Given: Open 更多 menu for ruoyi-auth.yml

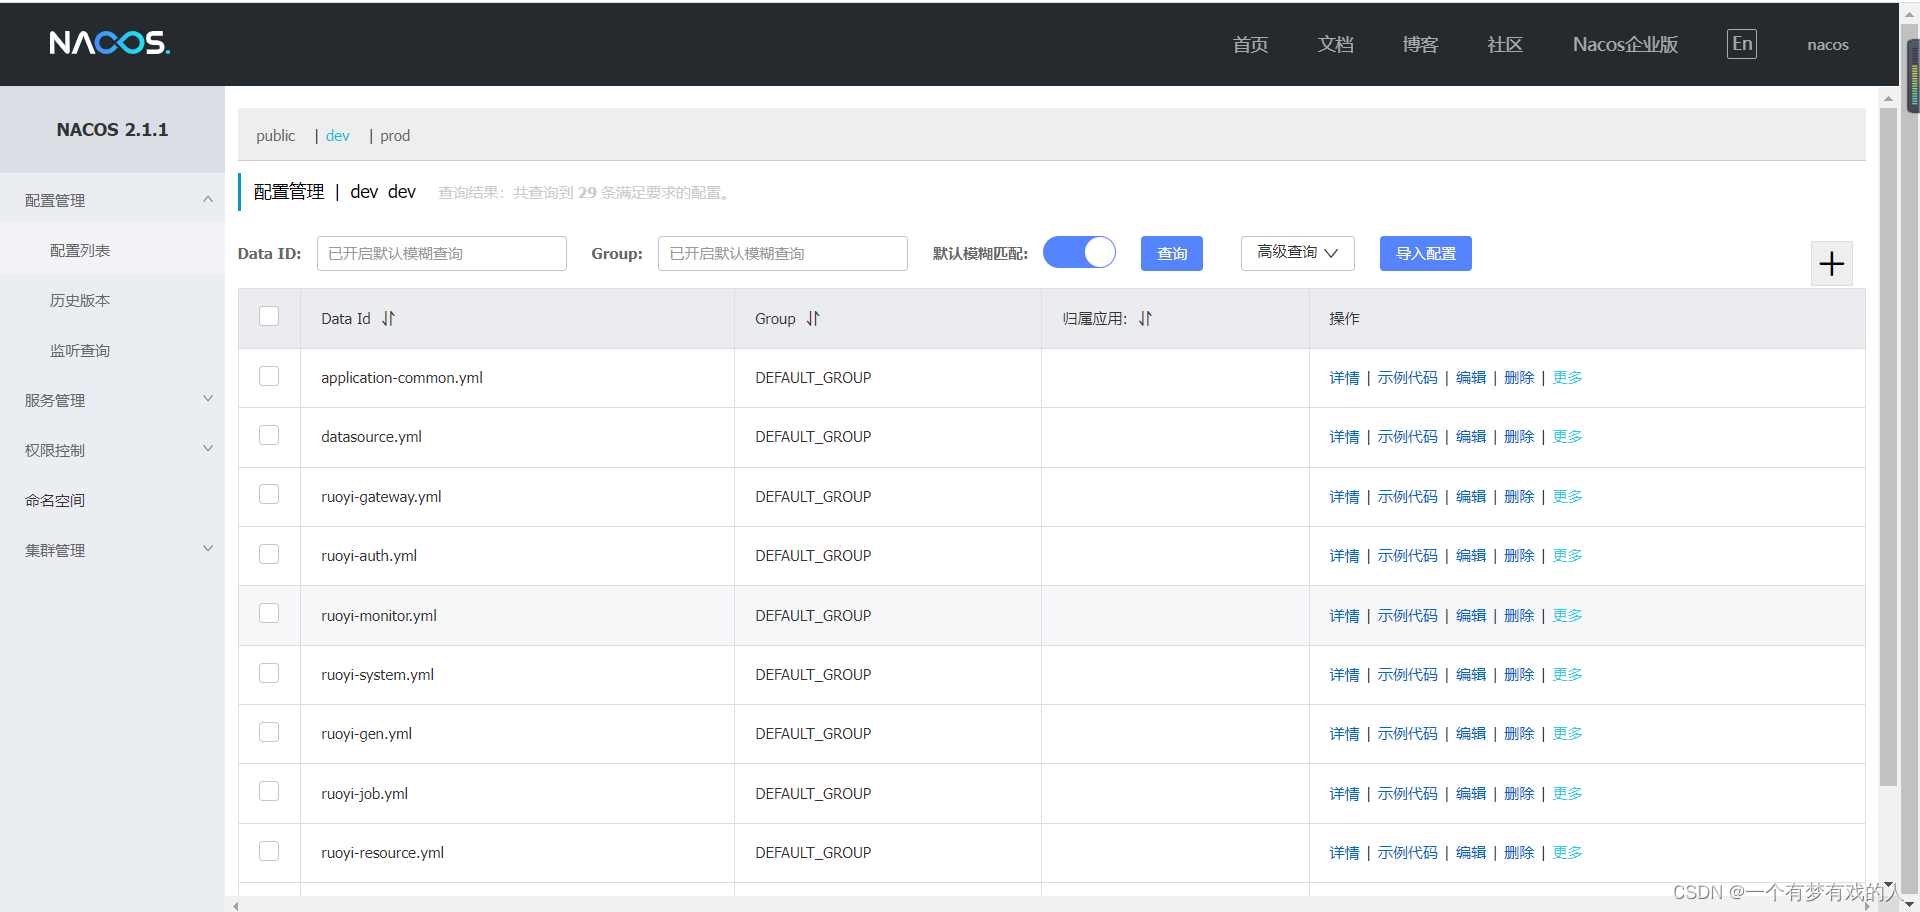Looking at the screenshot, I should 1567,555.
